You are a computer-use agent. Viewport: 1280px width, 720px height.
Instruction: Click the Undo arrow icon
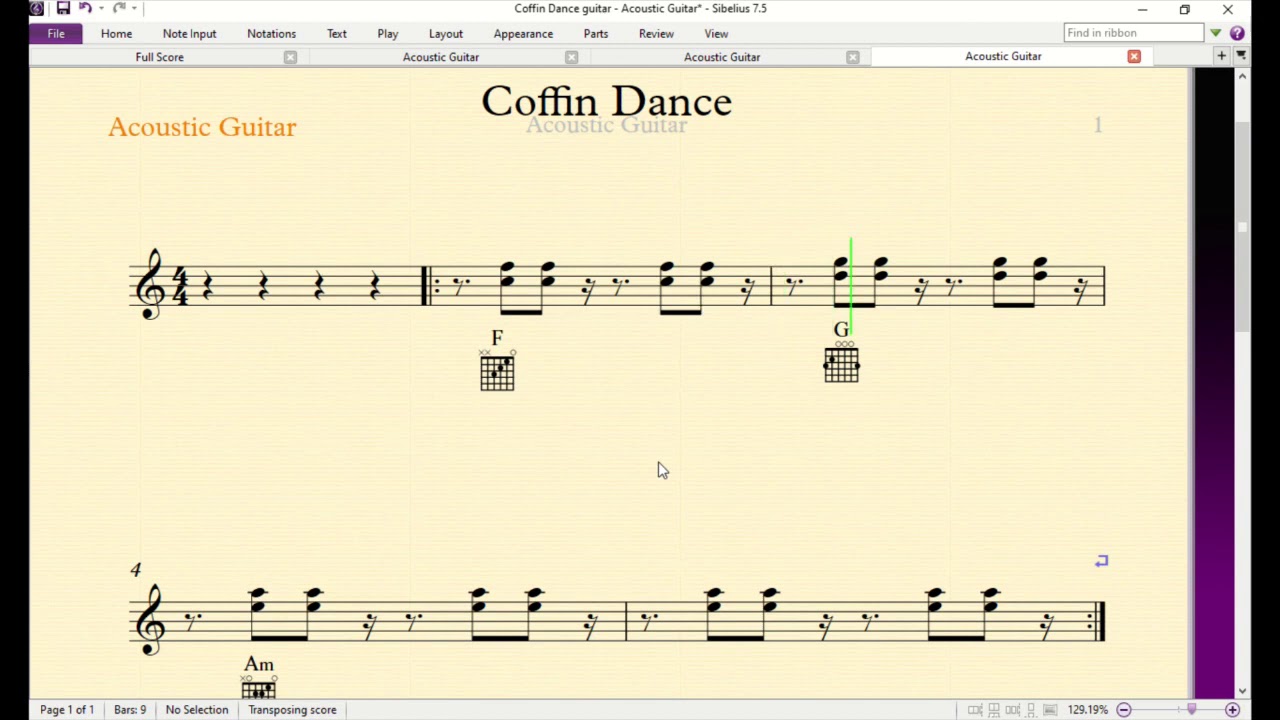coord(85,9)
